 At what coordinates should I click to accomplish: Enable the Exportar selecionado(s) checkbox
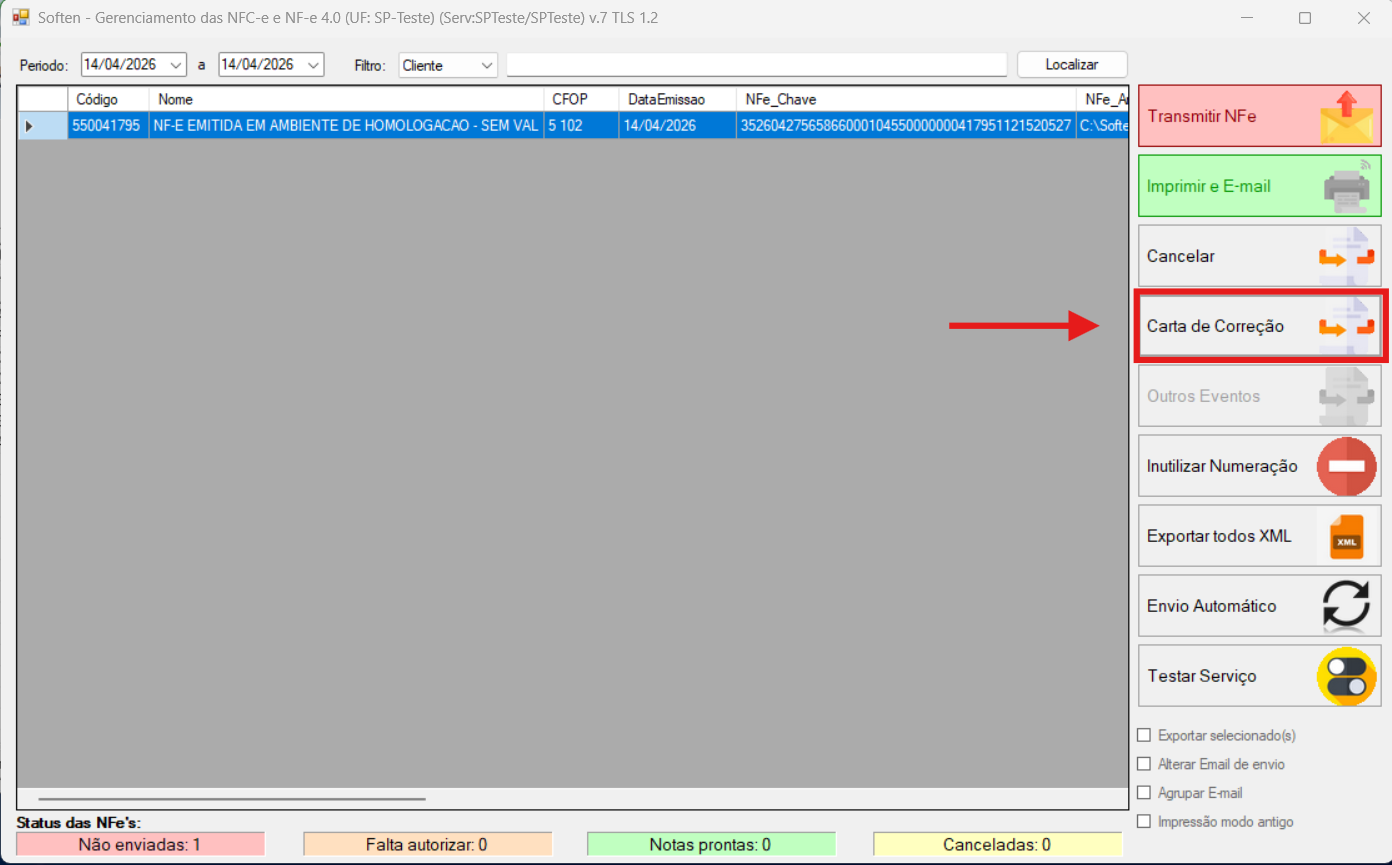click(1144, 735)
